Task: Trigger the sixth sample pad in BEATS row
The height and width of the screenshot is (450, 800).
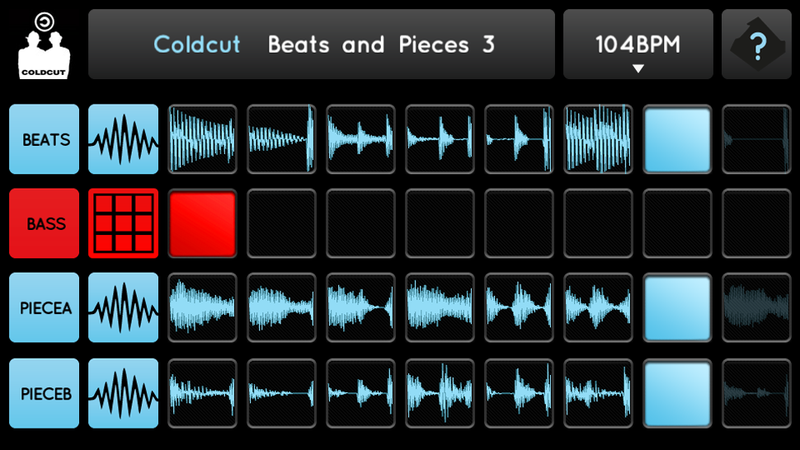Action: pos(598,139)
